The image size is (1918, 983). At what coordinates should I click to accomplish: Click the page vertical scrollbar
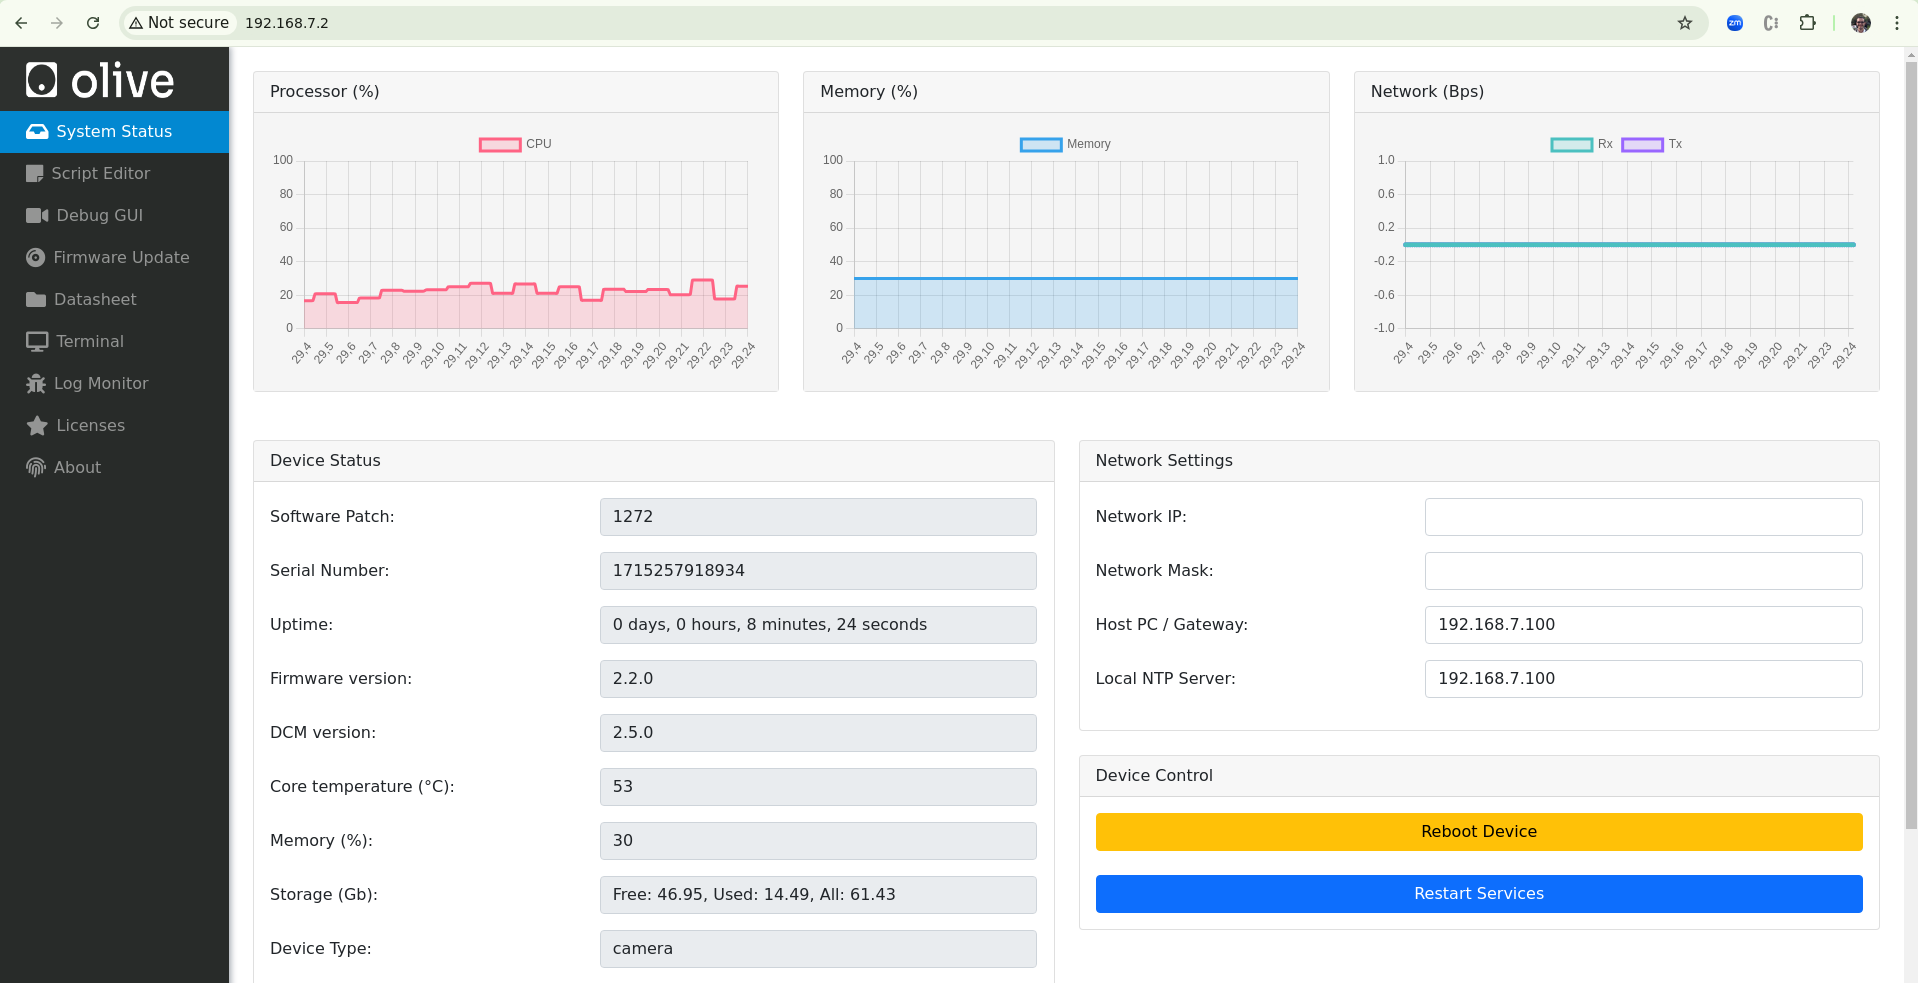[1911, 445]
